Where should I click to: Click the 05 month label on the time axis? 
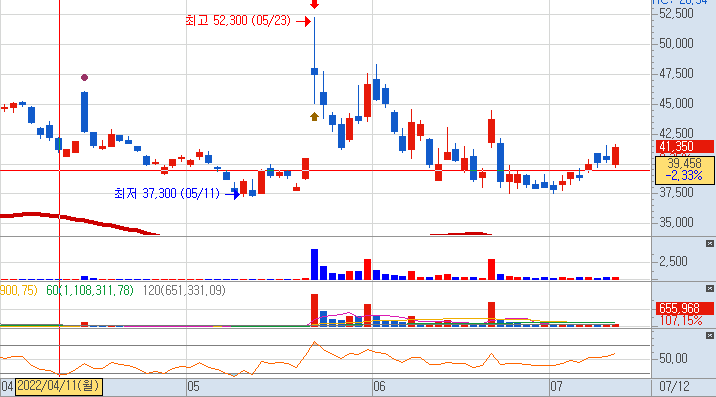pos(193,387)
